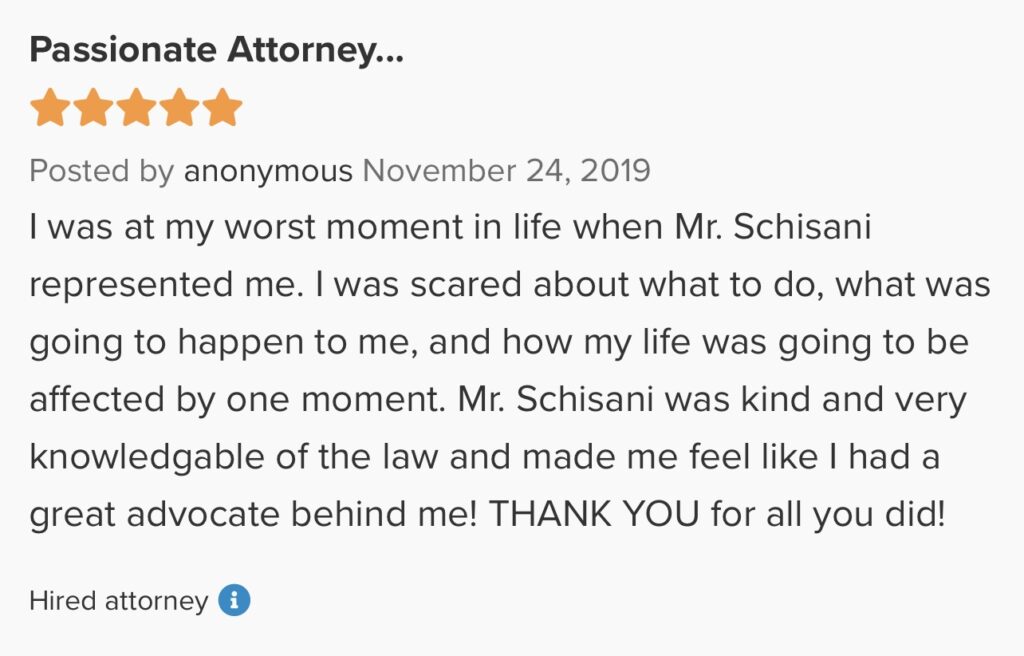Click the first star in the rating
This screenshot has height=656, width=1024.
(49, 108)
